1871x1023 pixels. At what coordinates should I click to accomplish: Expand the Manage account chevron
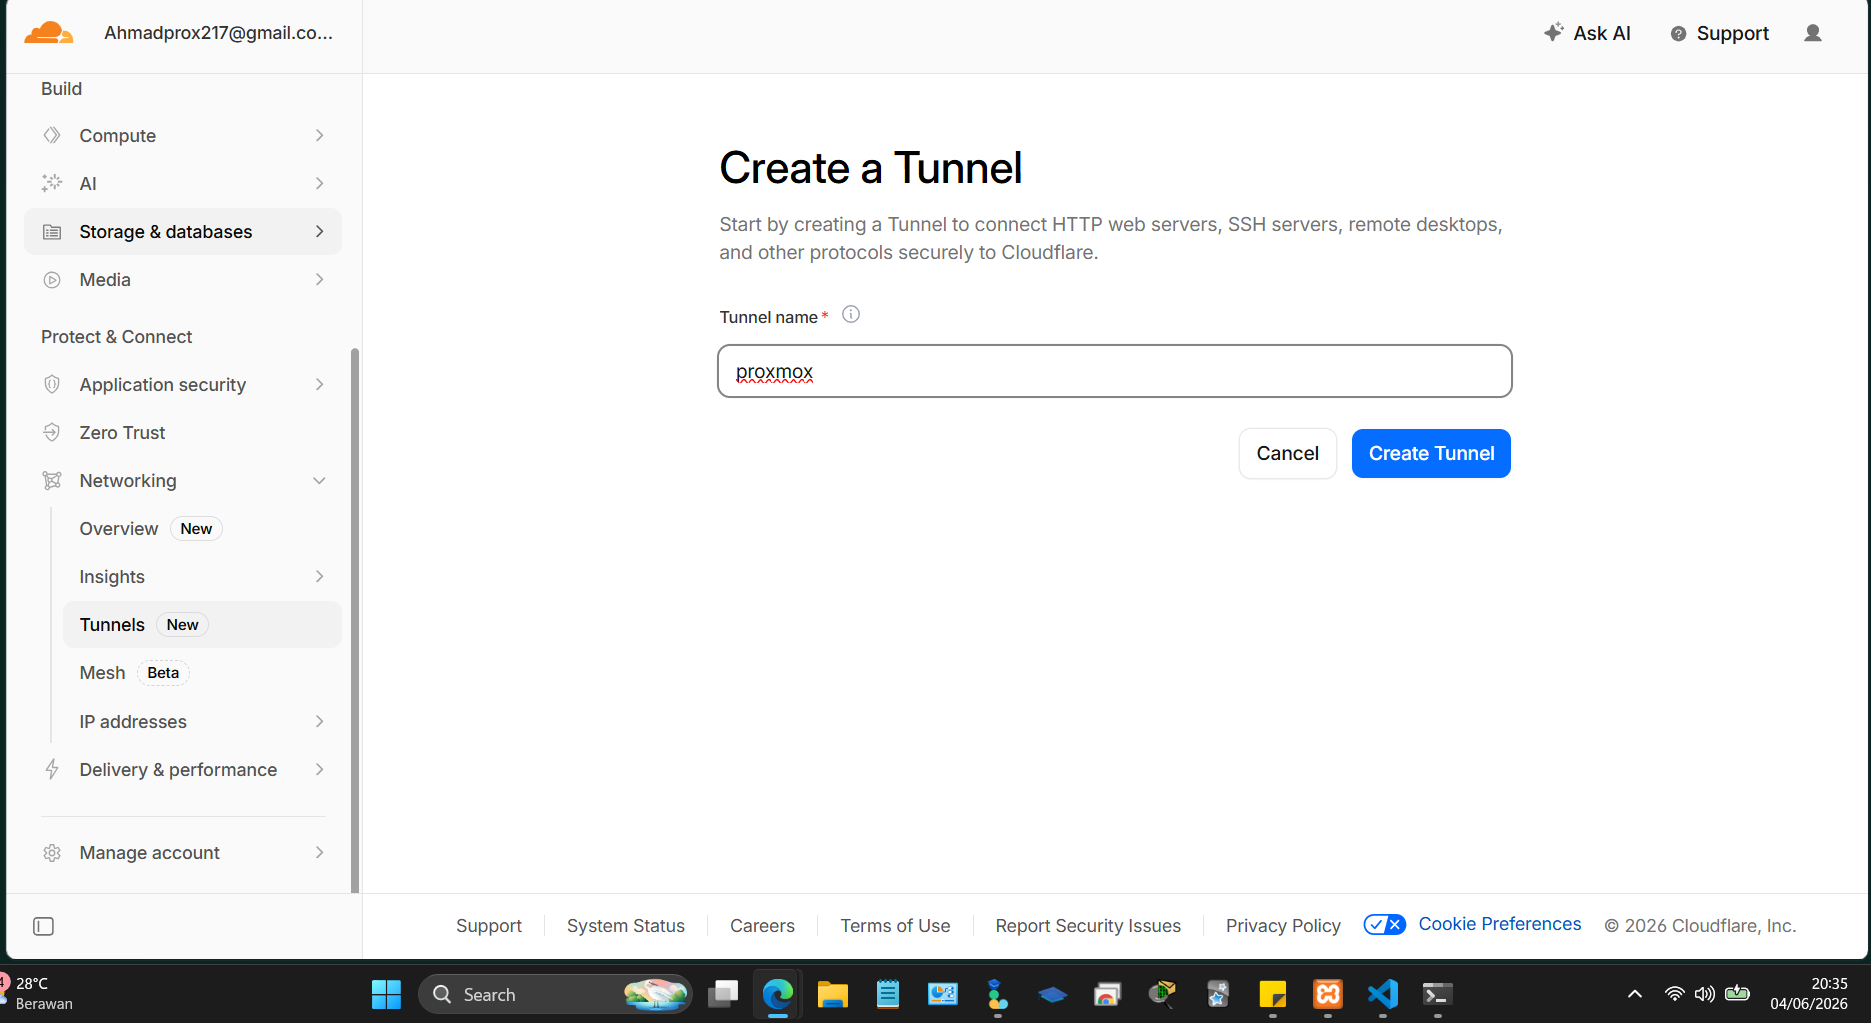320,853
